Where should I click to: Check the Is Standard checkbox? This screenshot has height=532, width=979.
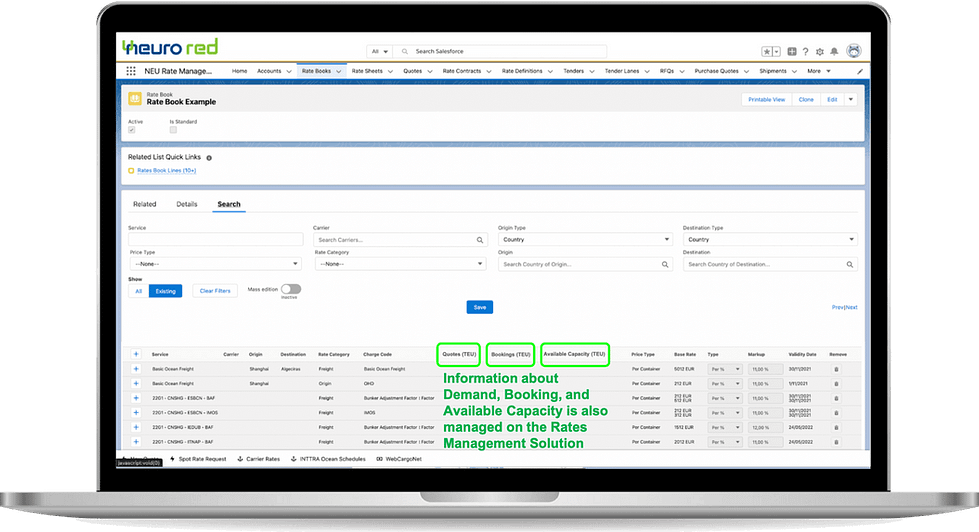173,130
